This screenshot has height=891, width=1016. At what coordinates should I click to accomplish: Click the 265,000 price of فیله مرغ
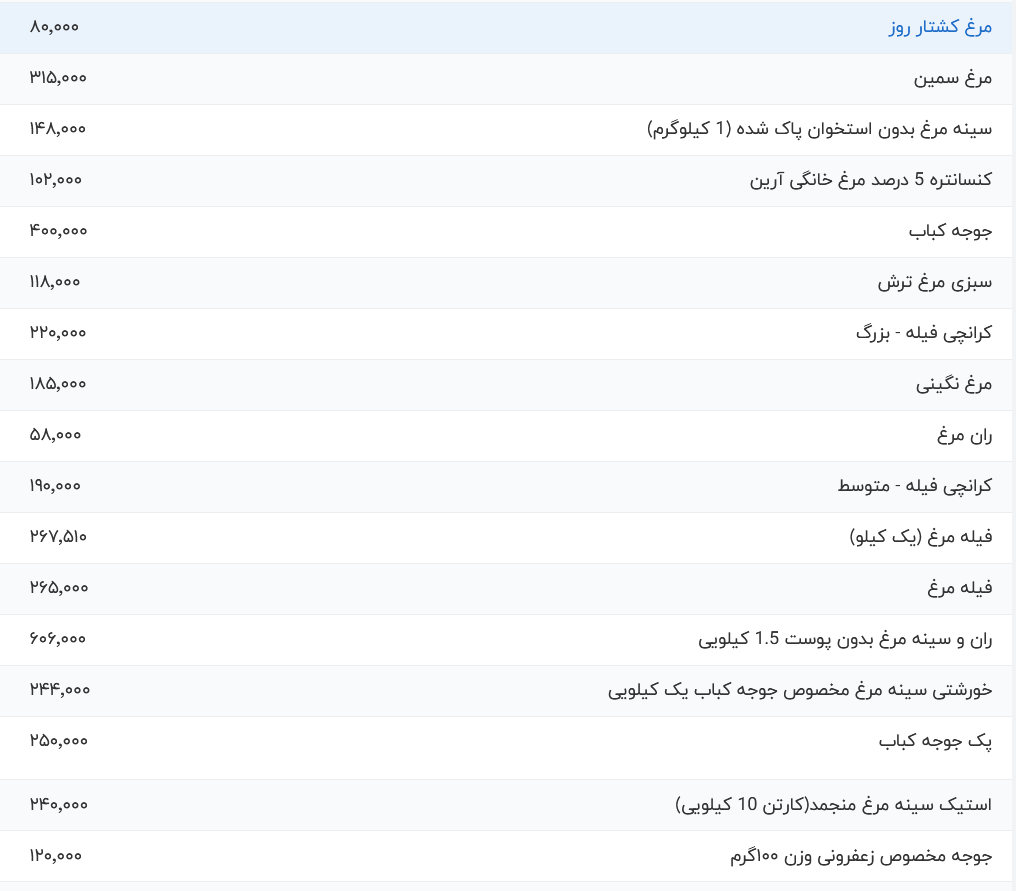coord(58,588)
